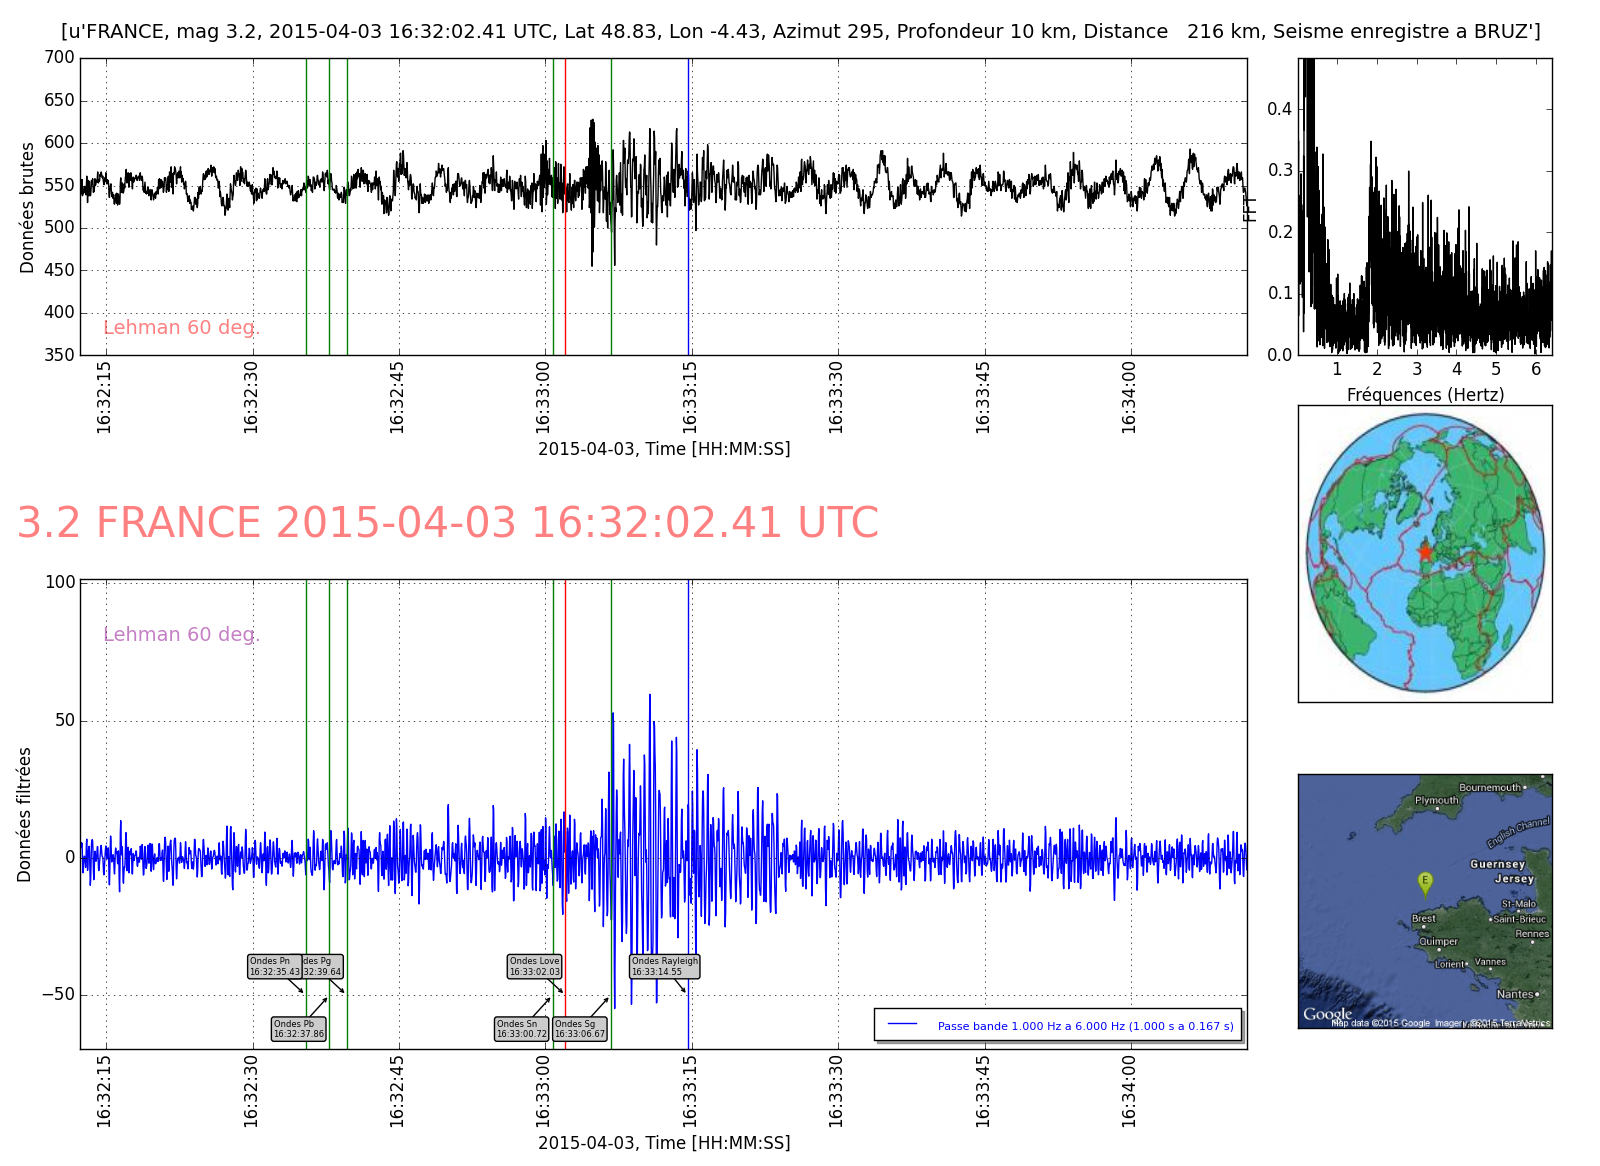Select the Ondes Pn annotation box
This screenshot has width=1600, height=1166.
click(273, 966)
